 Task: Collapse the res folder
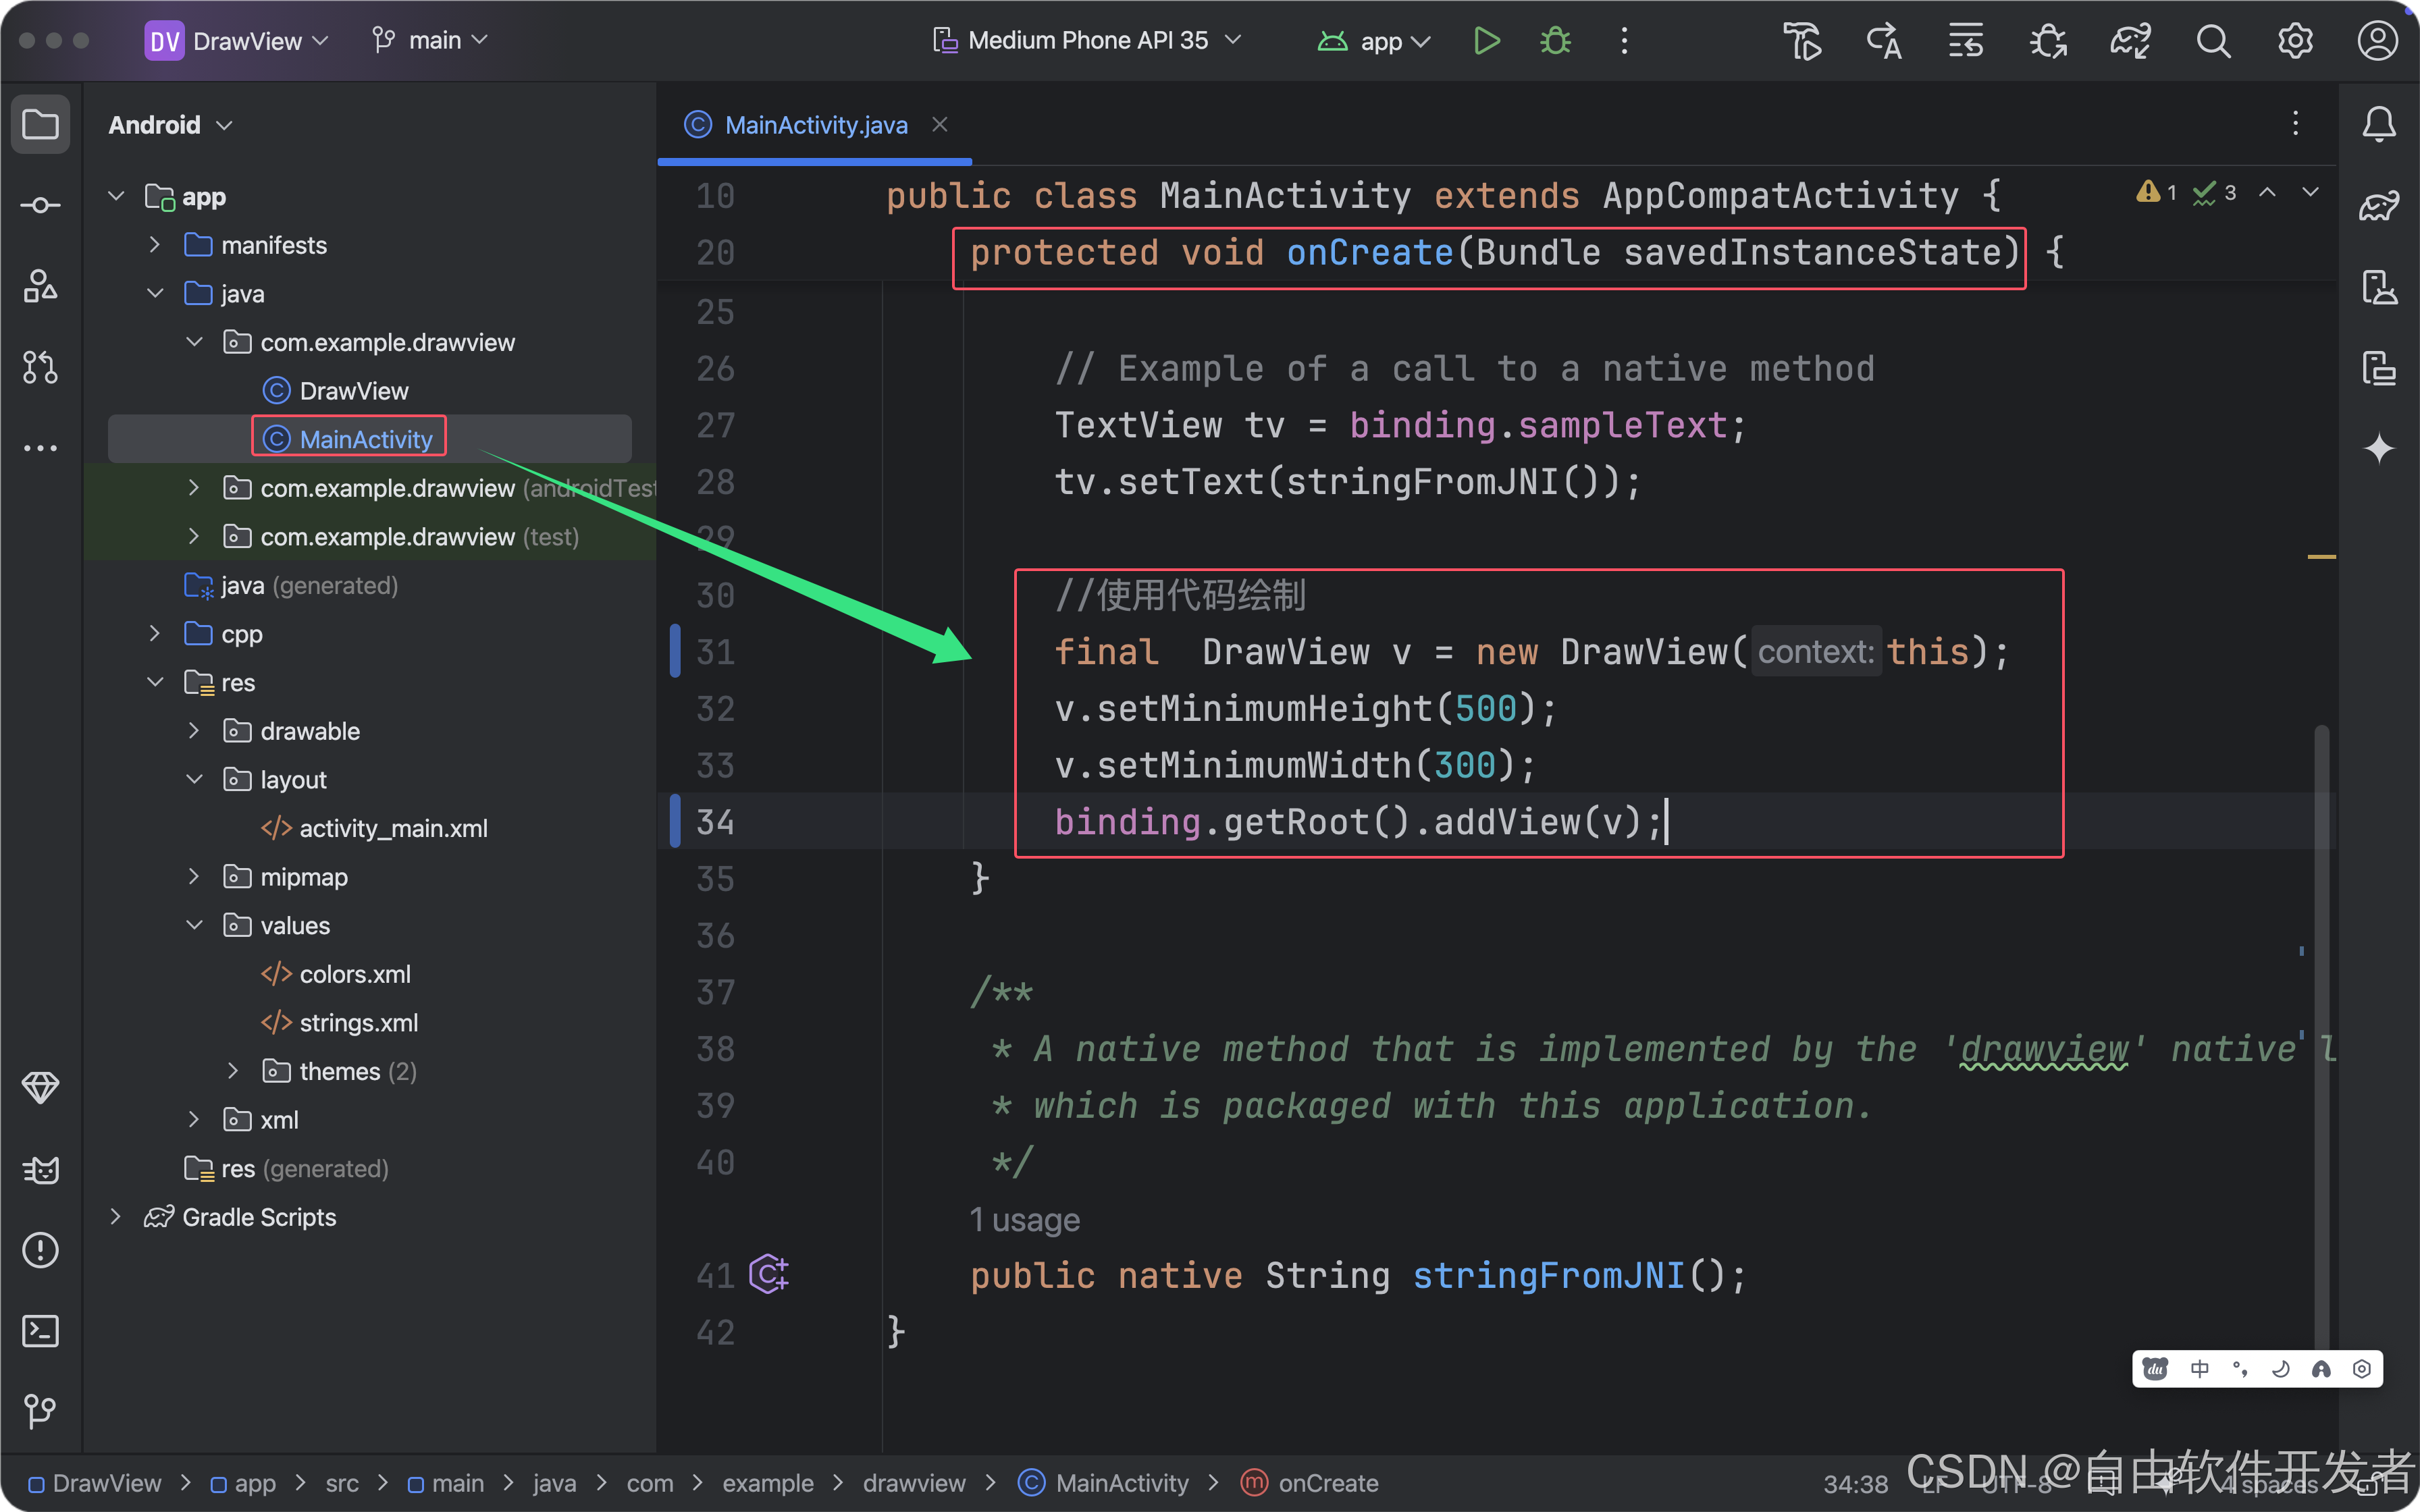point(155,682)
